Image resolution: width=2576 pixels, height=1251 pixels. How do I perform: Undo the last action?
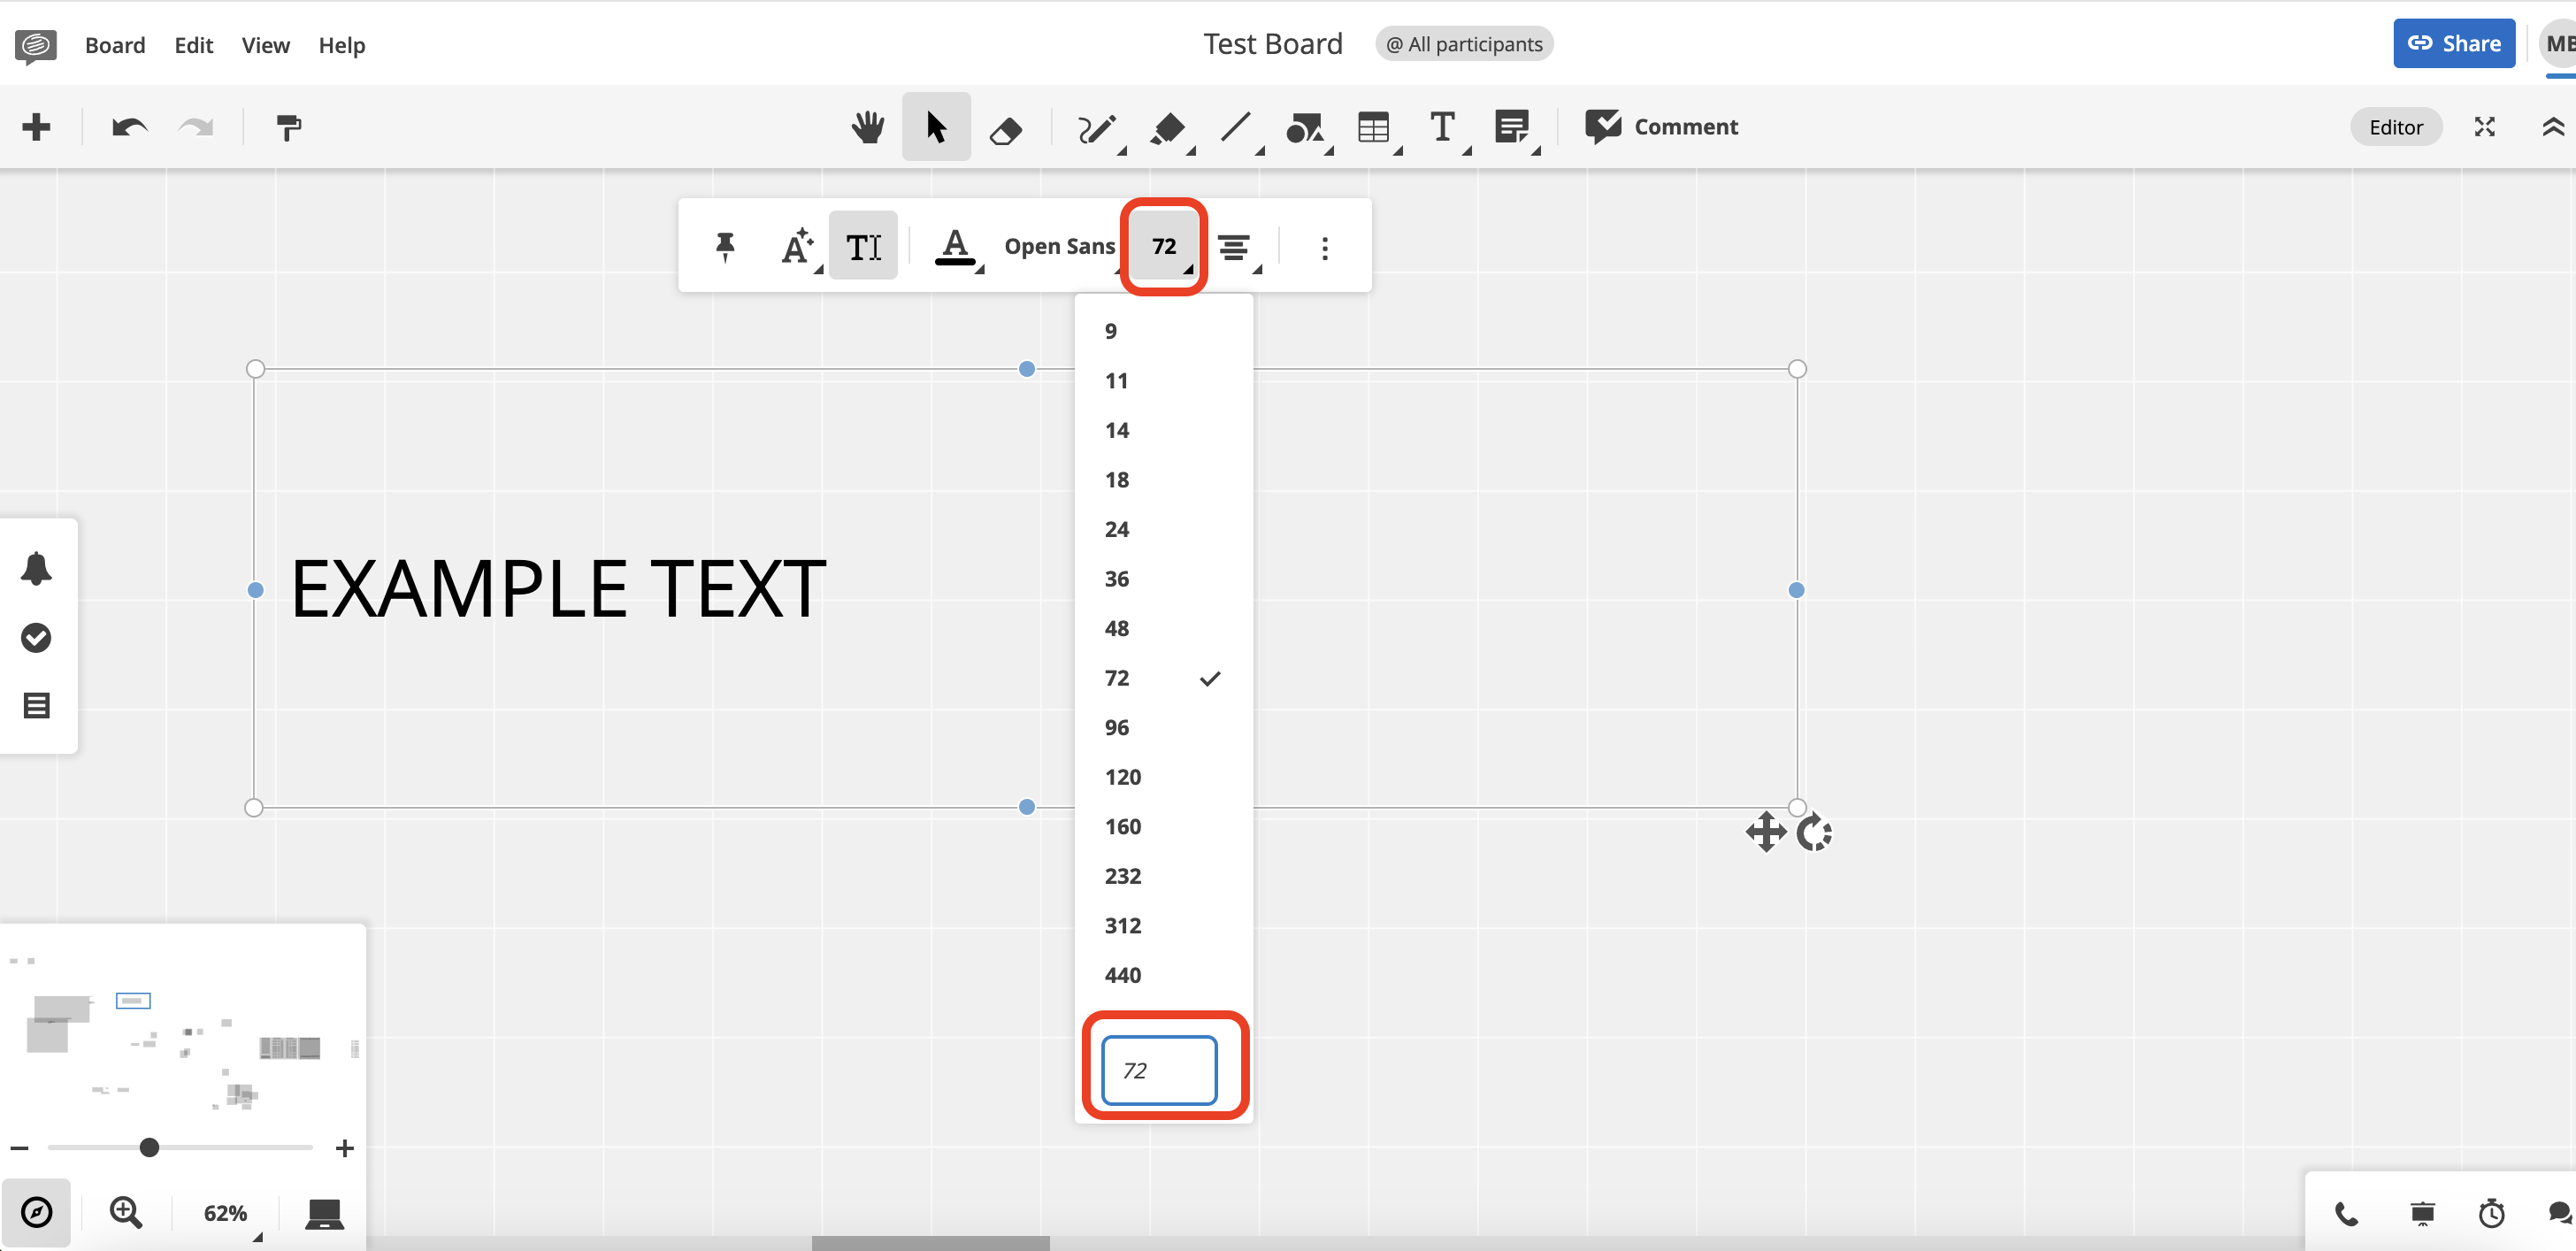[x=130, y=127]
